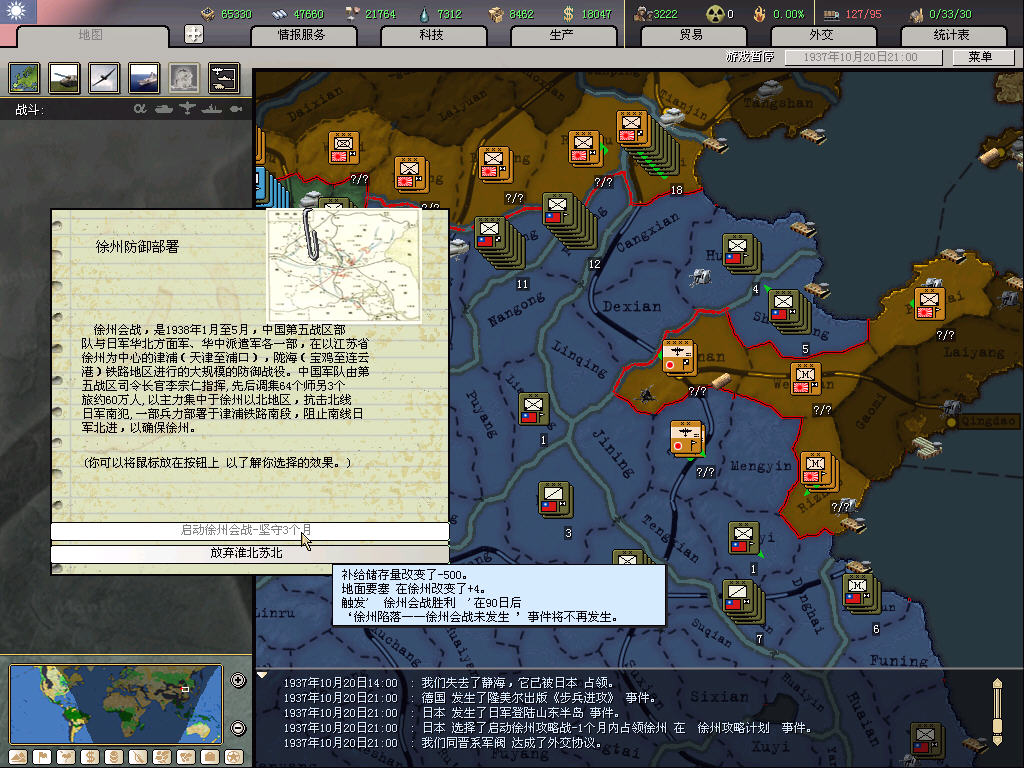This screenshot has height=768, width=1024.
Task: Open the air units list icon
Action: point(103,78)
